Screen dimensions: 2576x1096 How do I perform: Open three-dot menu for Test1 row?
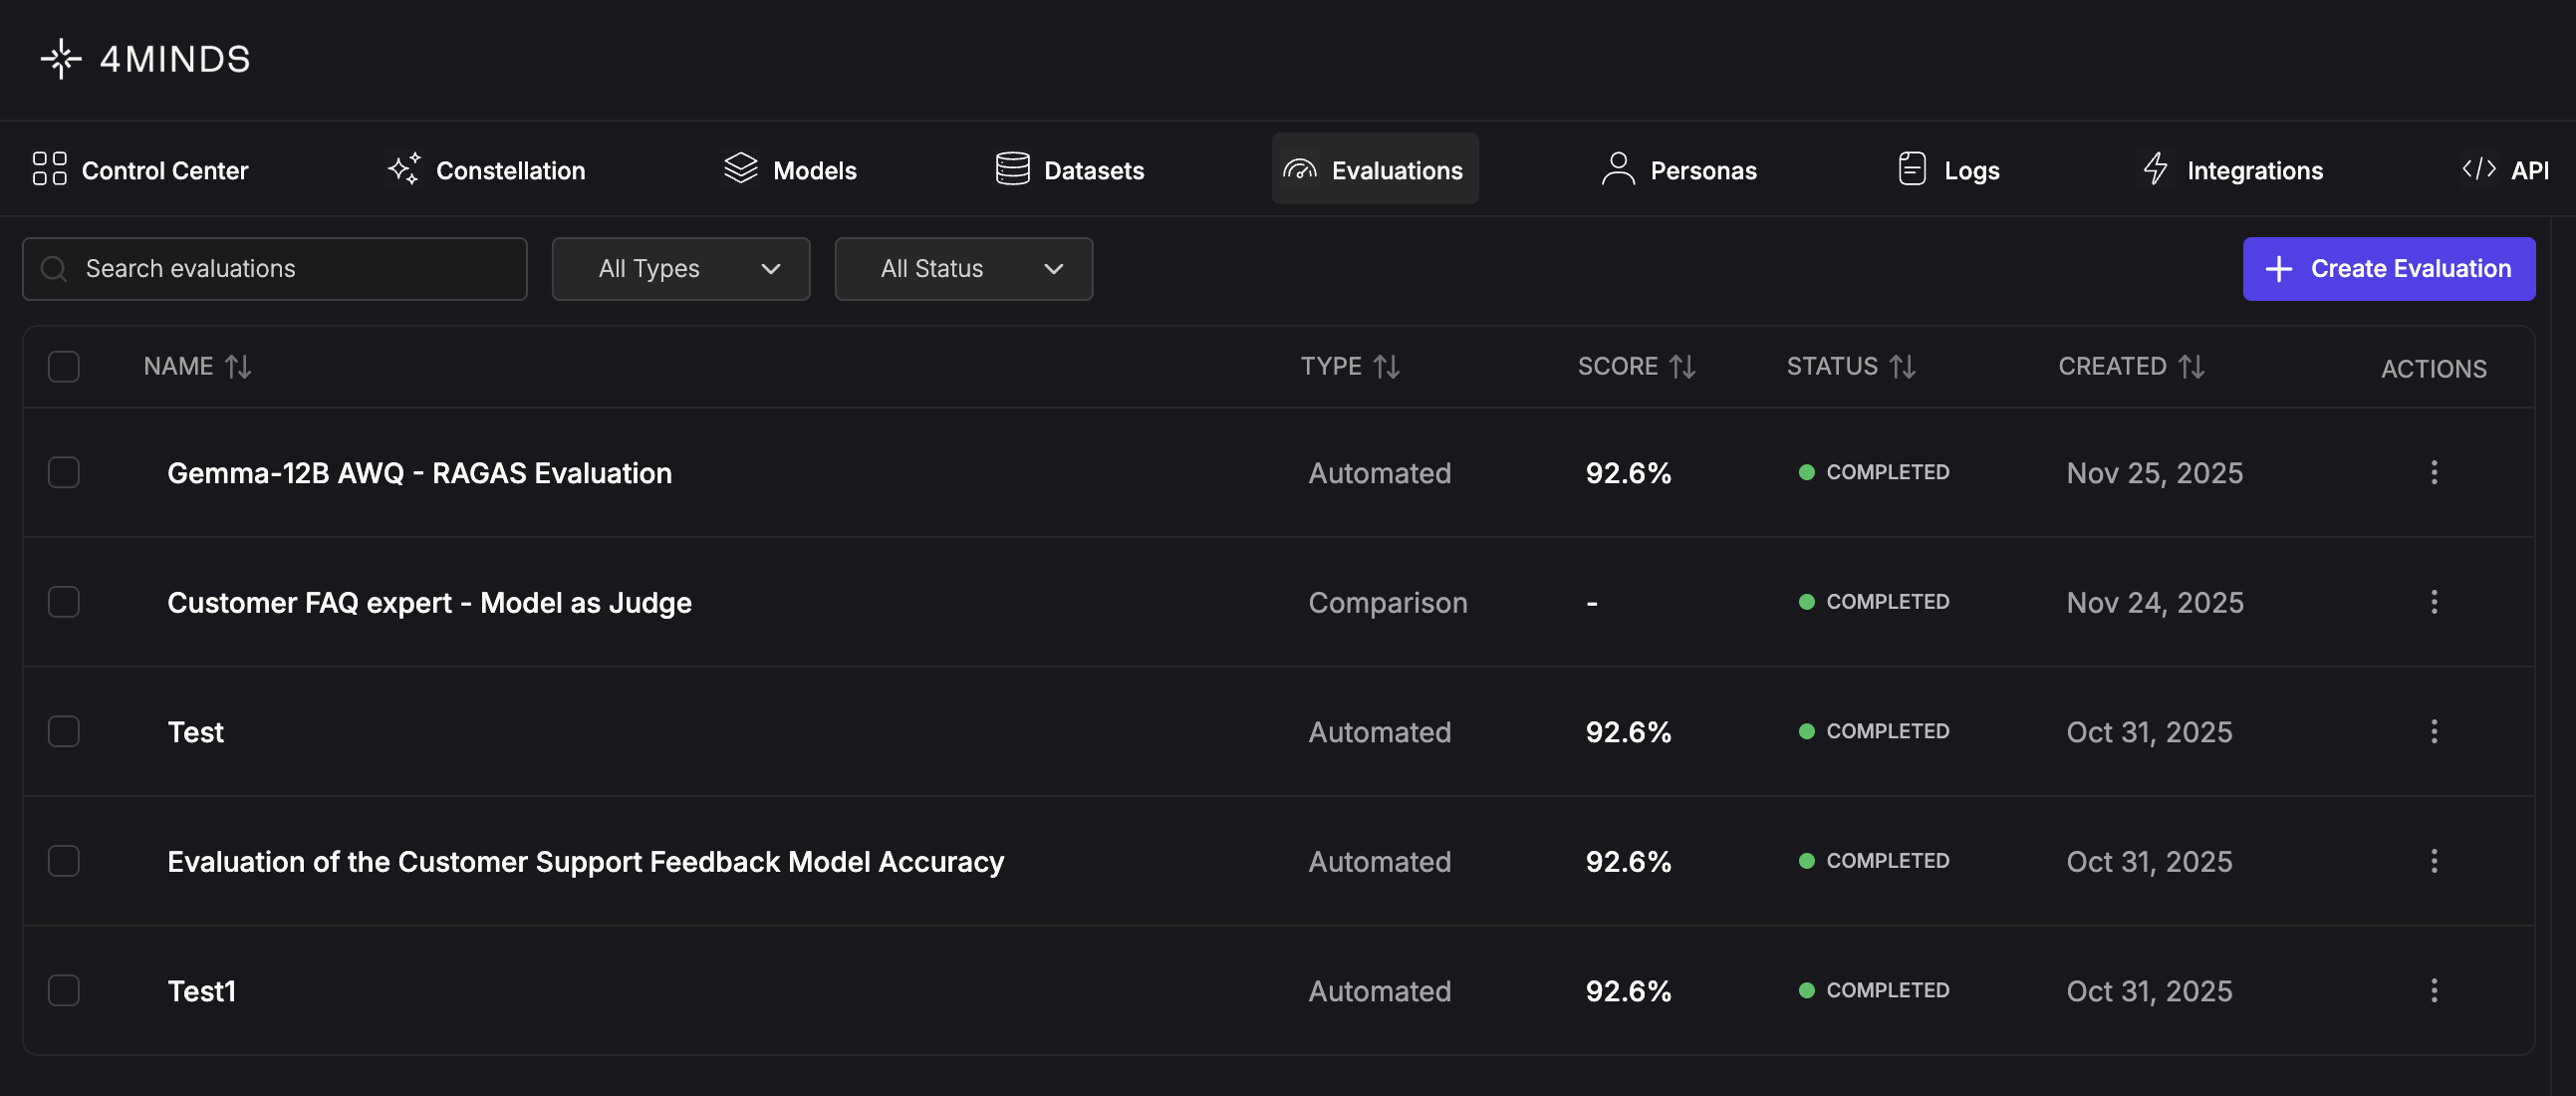tap(2433, 990)
